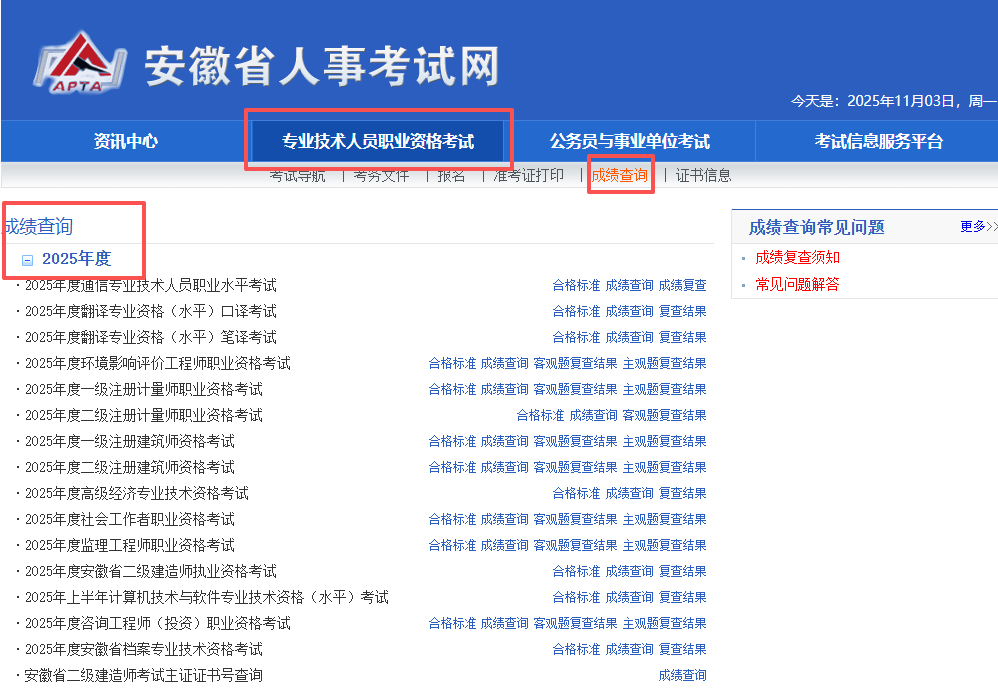Open the 成绩复查须知 link

(797, 258)
